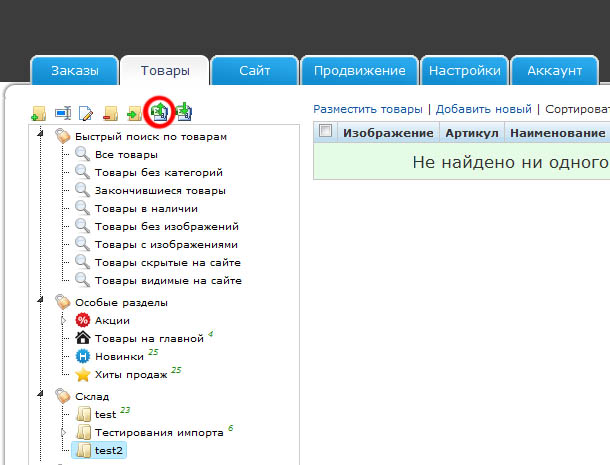
Task: Collapse the Склад section
Action: click(x=40, y=393)
